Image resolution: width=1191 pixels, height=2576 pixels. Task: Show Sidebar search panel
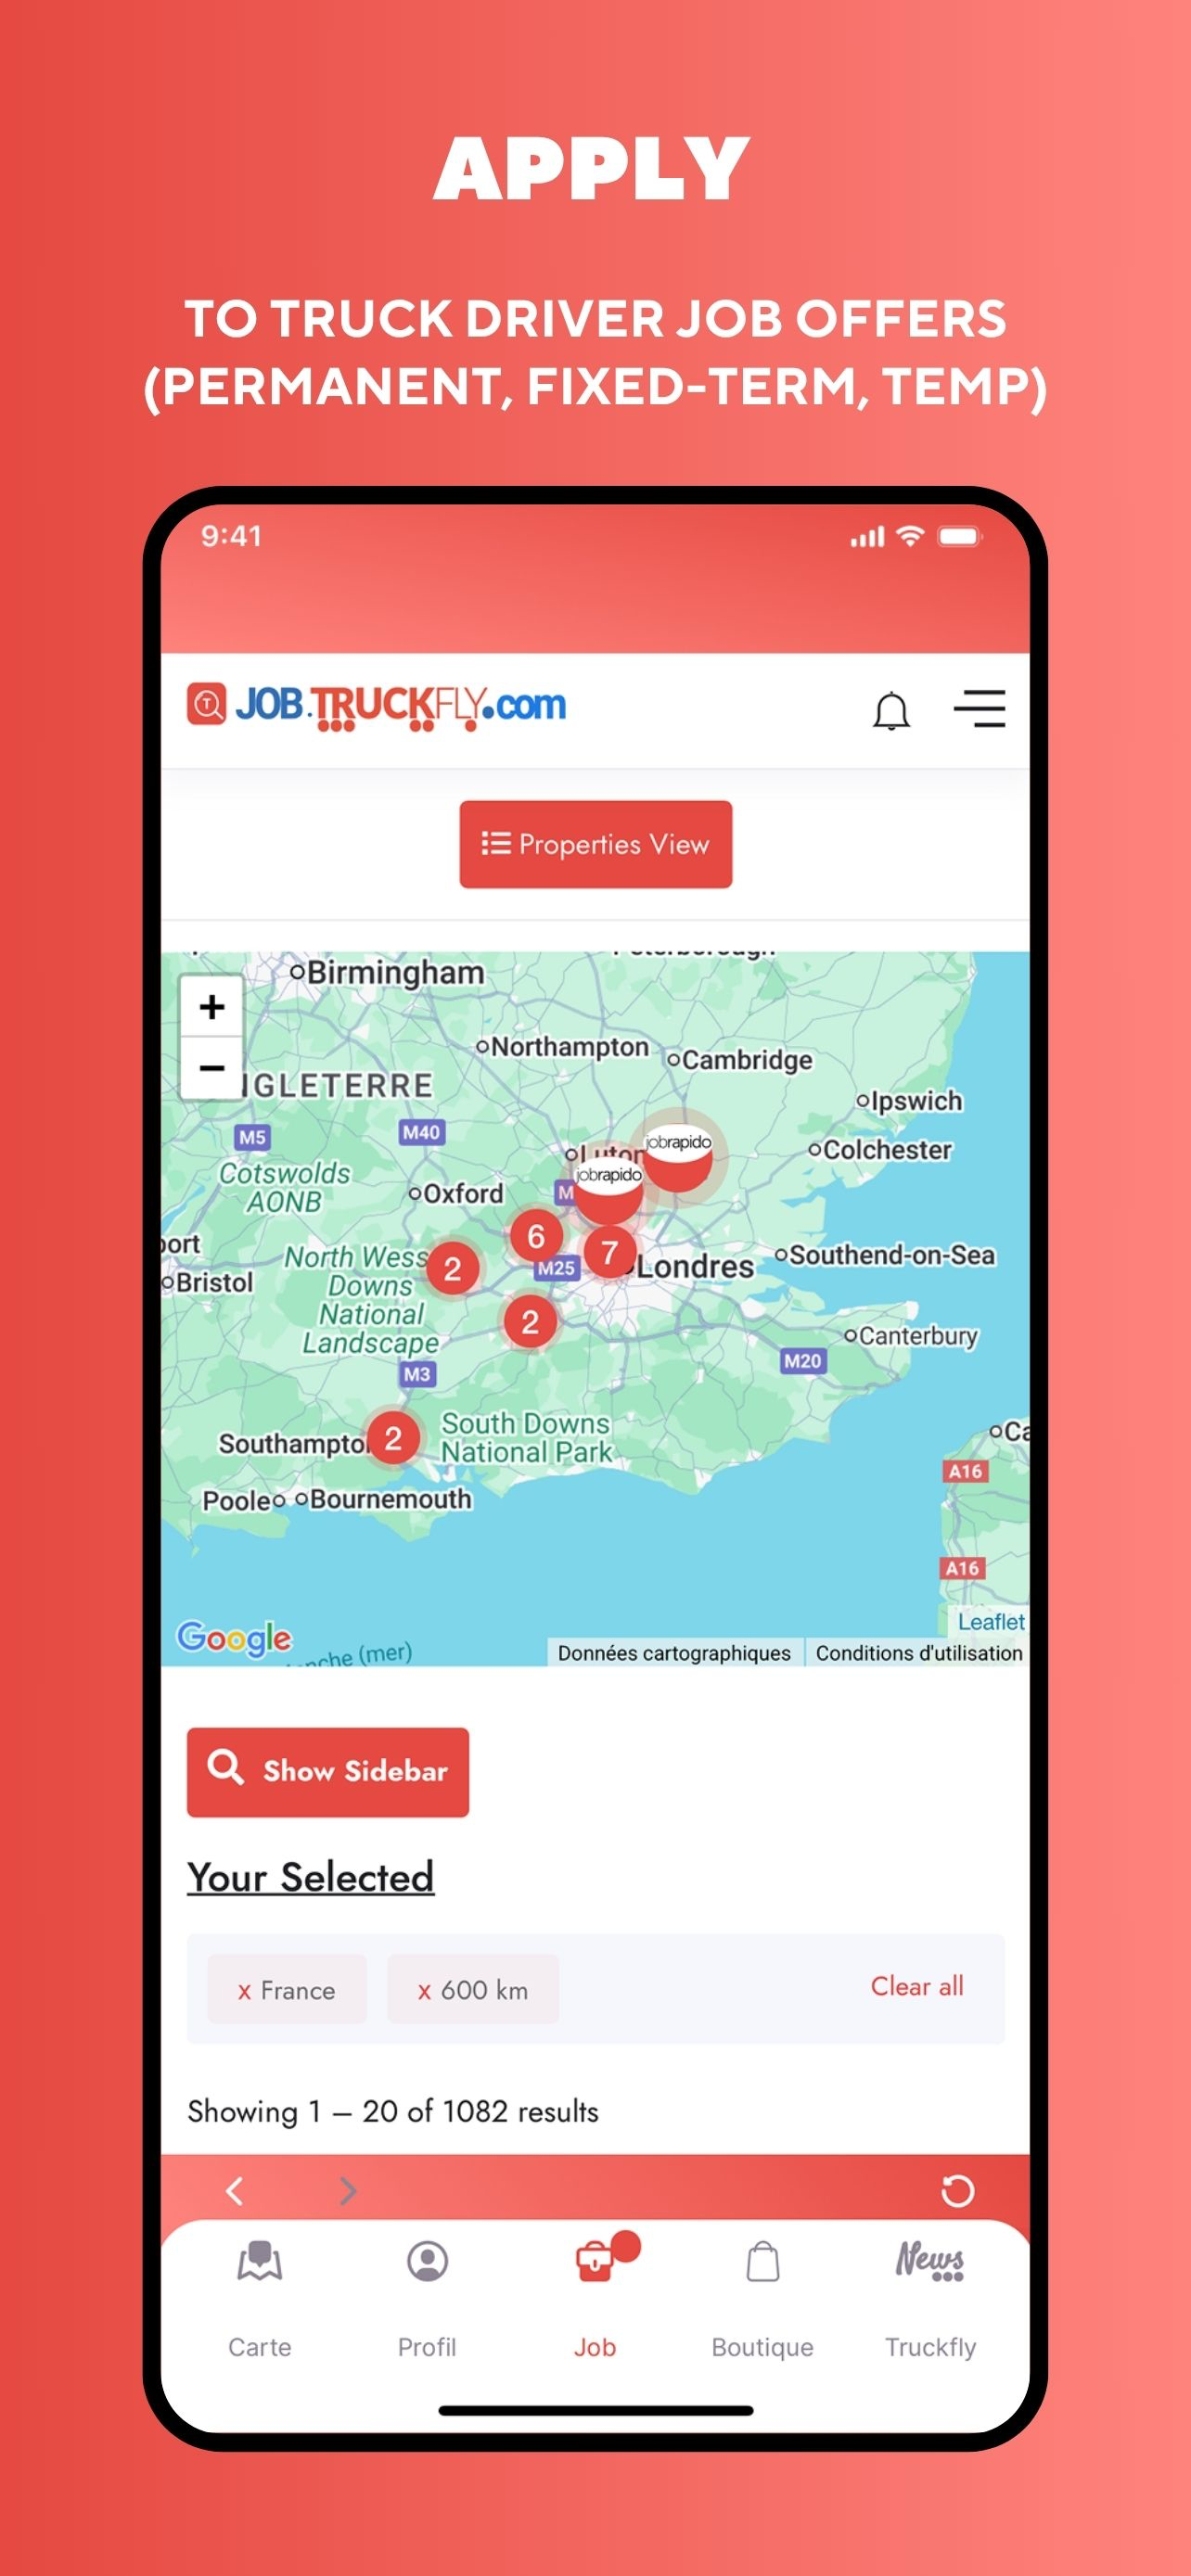(327, 1771)
